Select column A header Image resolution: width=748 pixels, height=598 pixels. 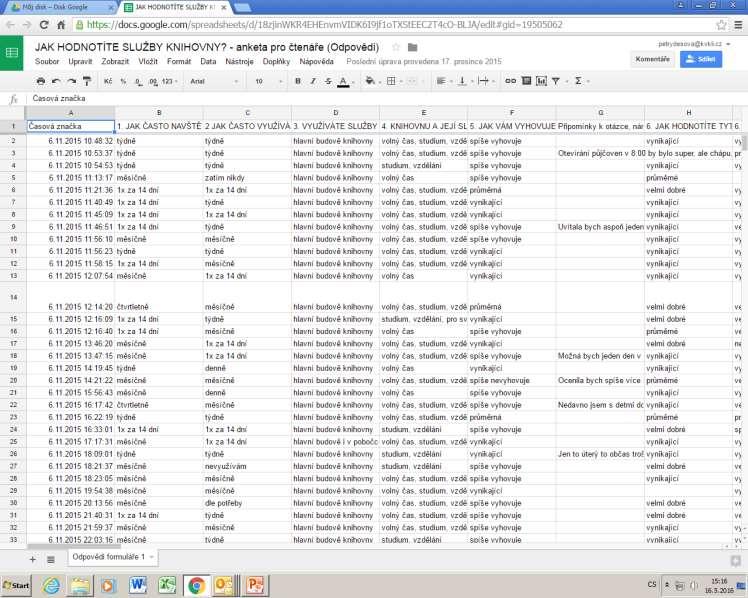(70, 113)
